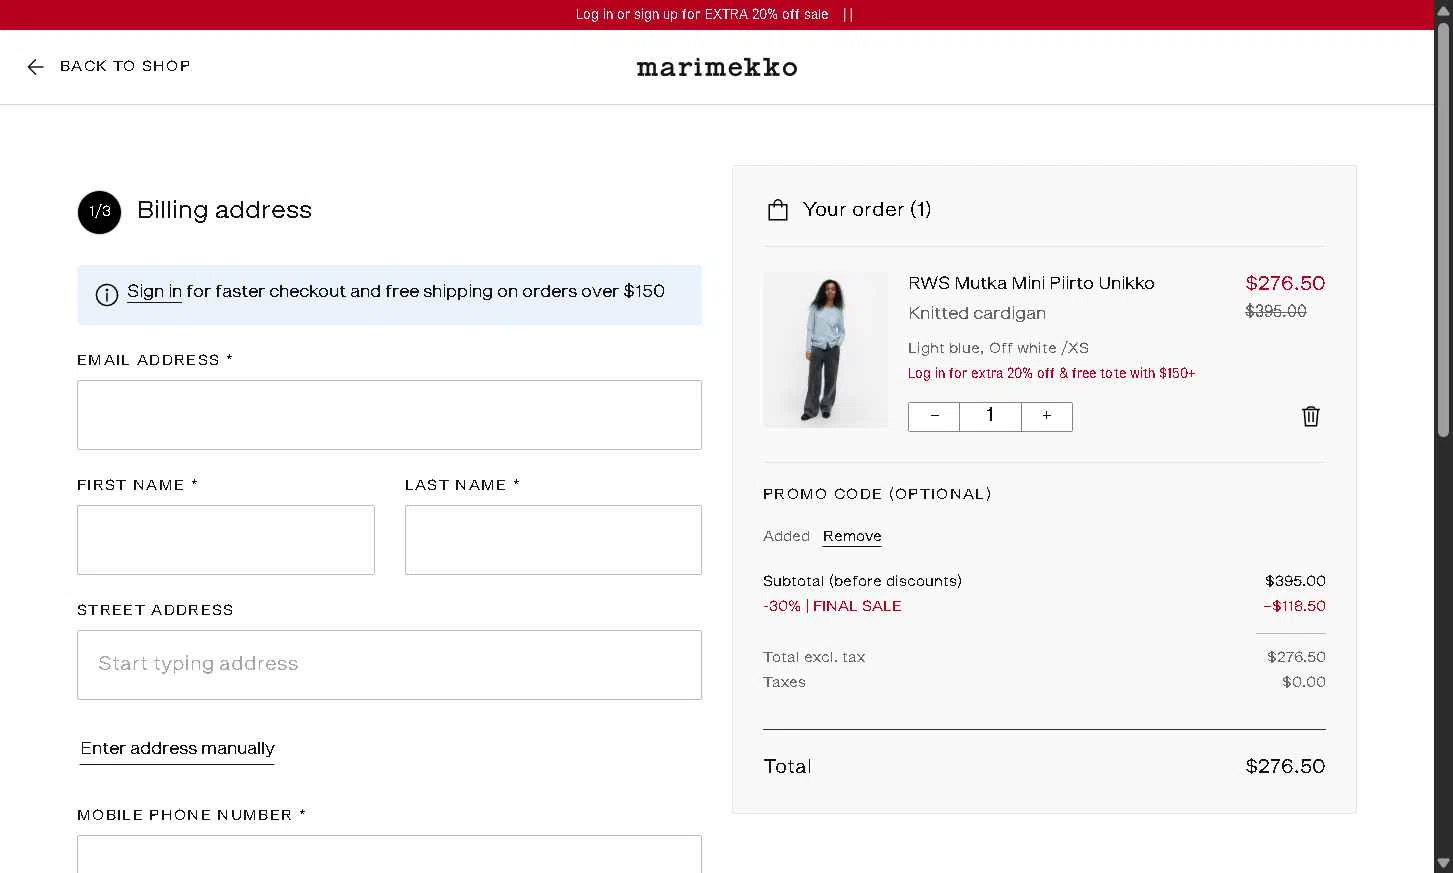Decrease quantity with the minus button
This screenshot has height=873, width=1453.
934,416
